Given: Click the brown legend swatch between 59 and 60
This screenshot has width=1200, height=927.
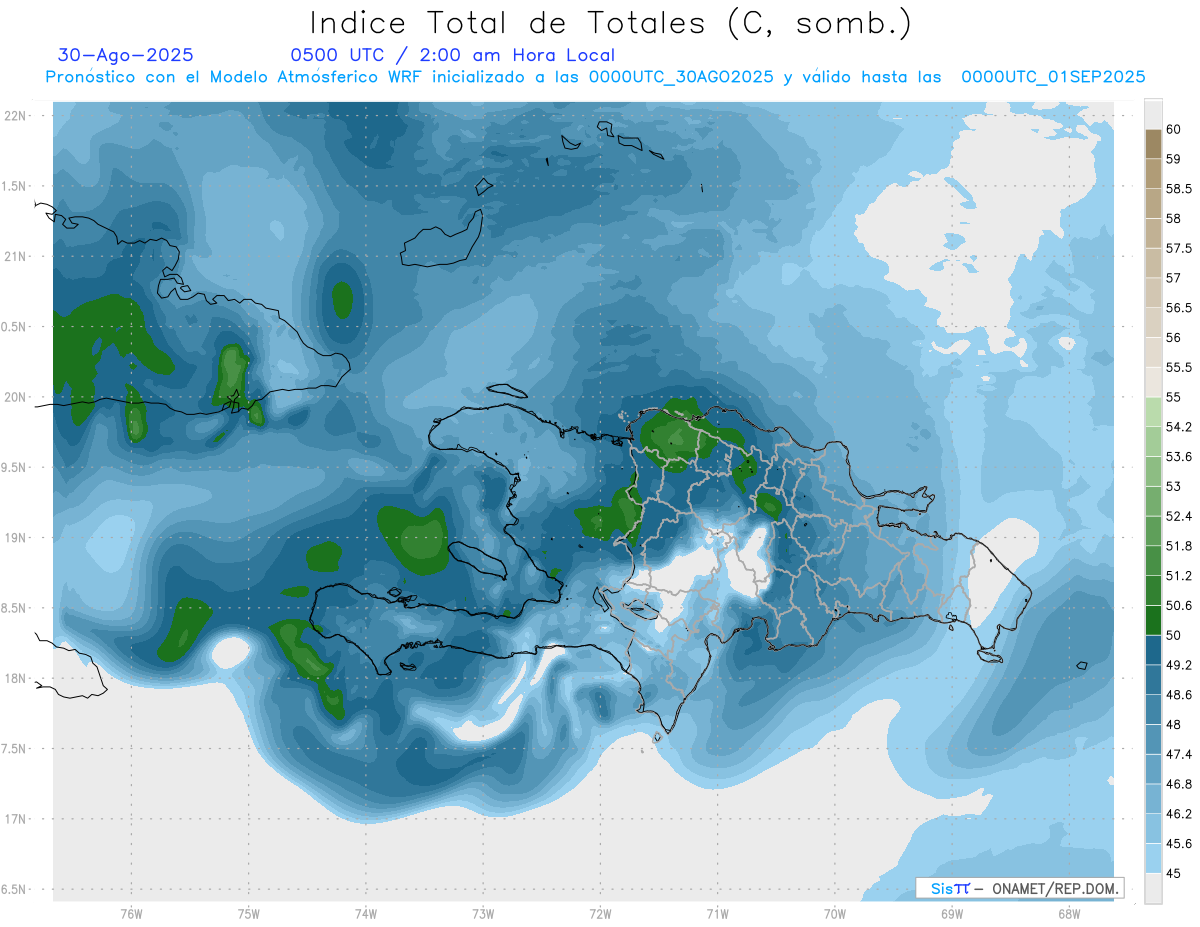Looking at the screenshot, I should click(1153, 144).
